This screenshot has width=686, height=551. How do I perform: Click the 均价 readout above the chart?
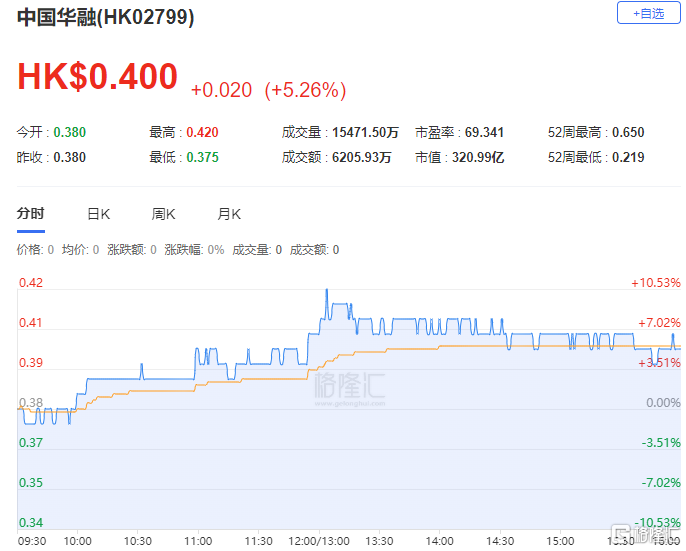pyautogui.click(x=80, y=250)
